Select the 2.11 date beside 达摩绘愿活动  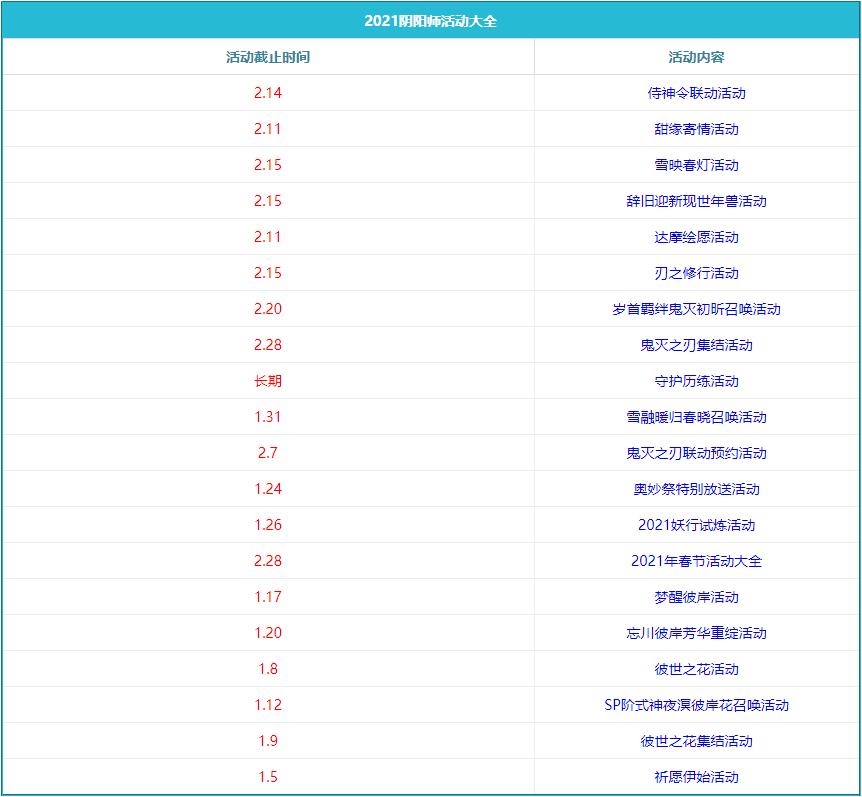pyautogui.click(x=268, y=237)
